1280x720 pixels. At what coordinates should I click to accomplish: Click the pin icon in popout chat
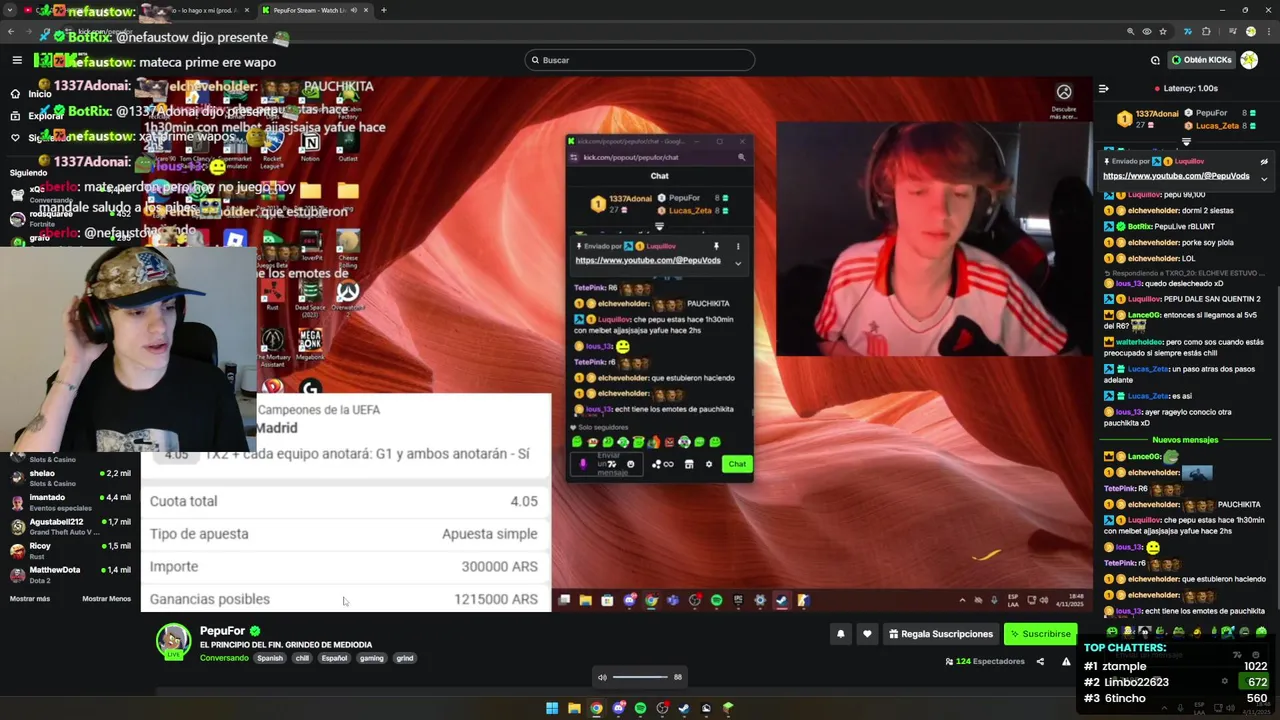pyautogui.click(x=716, y=246)
